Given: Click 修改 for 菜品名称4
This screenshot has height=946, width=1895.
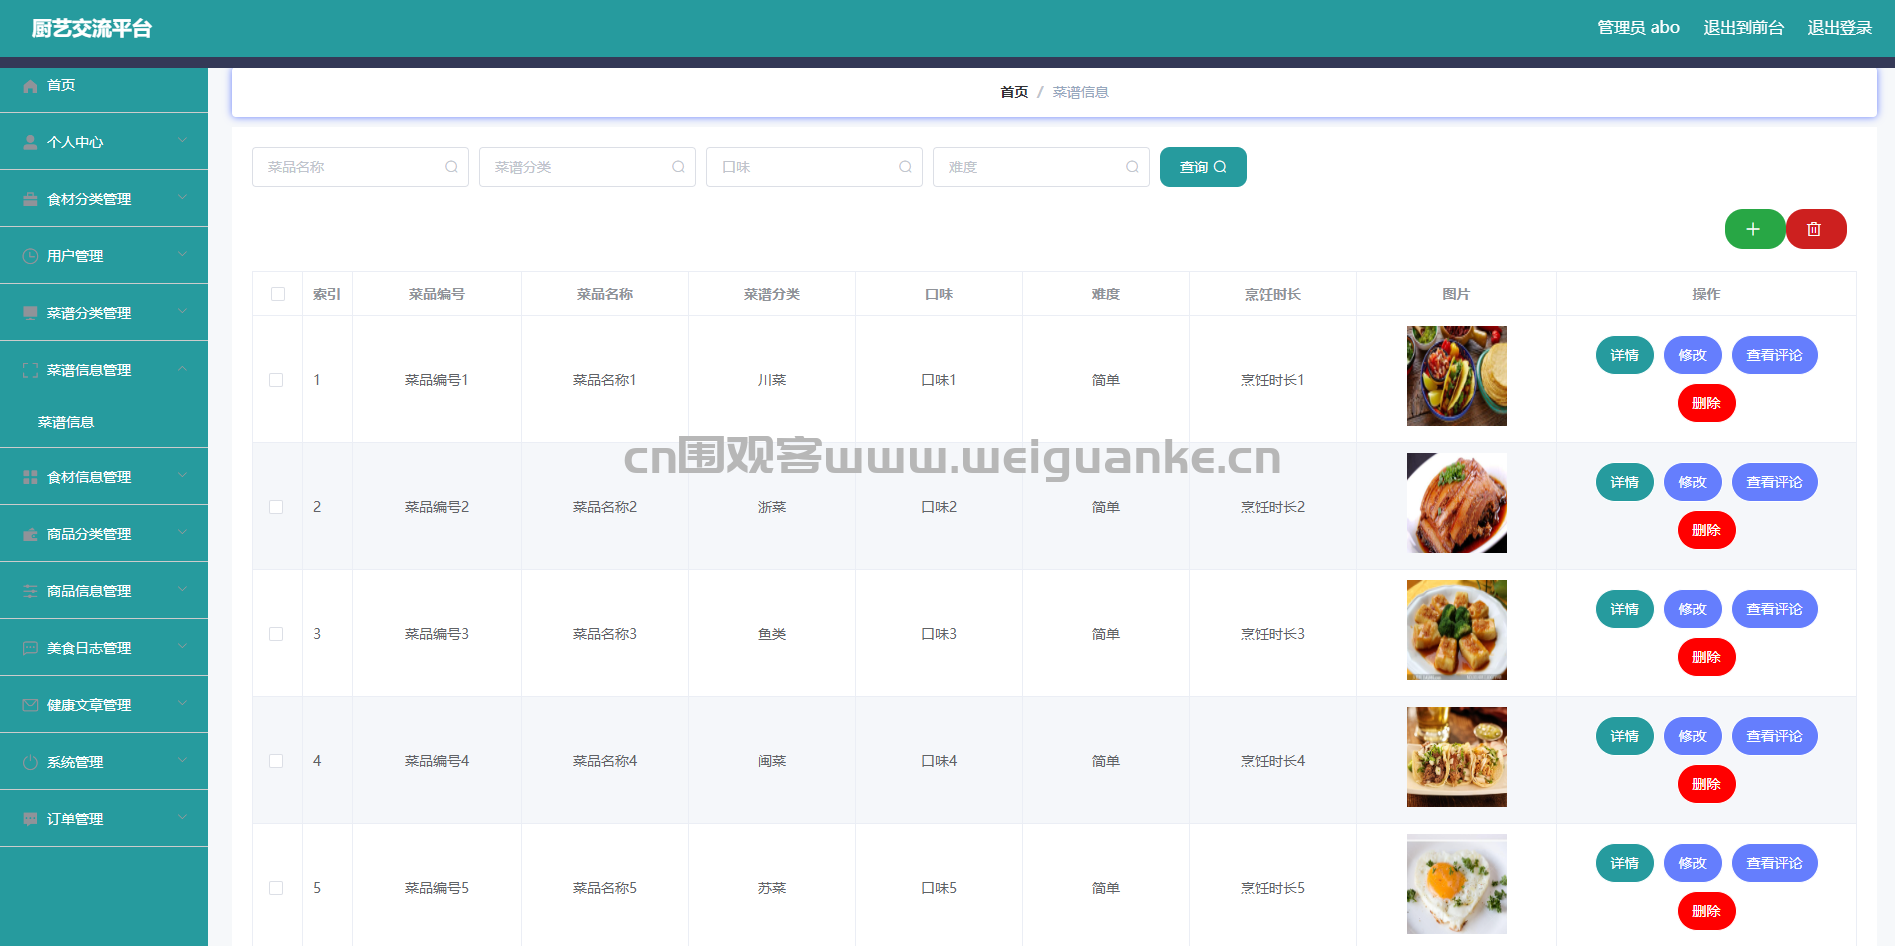Looking at the screenshot, I should pyautogui.click(x=1692, y=736).
